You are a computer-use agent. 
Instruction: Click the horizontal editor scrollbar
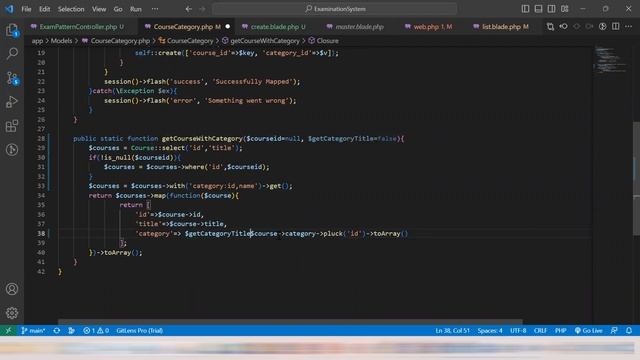(290, 322)
